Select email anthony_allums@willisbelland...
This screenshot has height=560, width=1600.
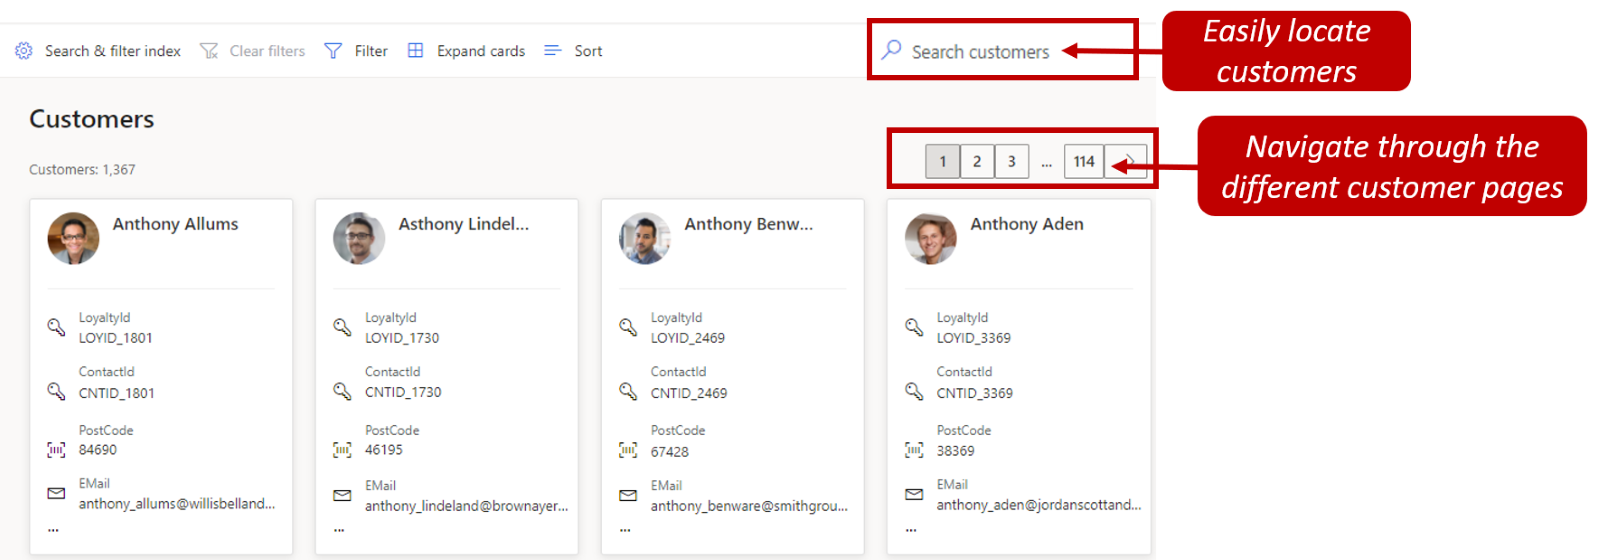coord(177,504)
